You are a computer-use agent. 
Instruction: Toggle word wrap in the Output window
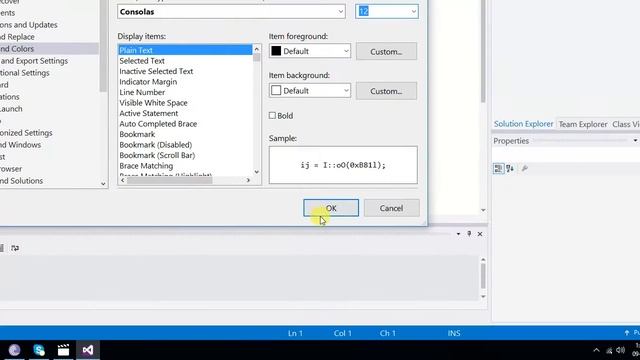click(x=15, y=248)
